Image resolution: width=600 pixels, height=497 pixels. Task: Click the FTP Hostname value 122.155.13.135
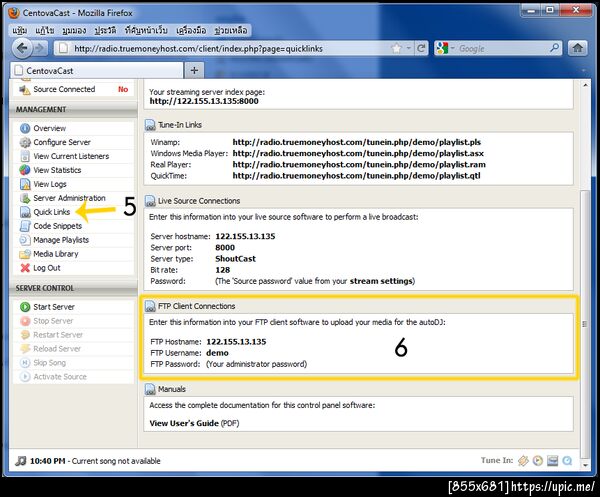[236, 342]
